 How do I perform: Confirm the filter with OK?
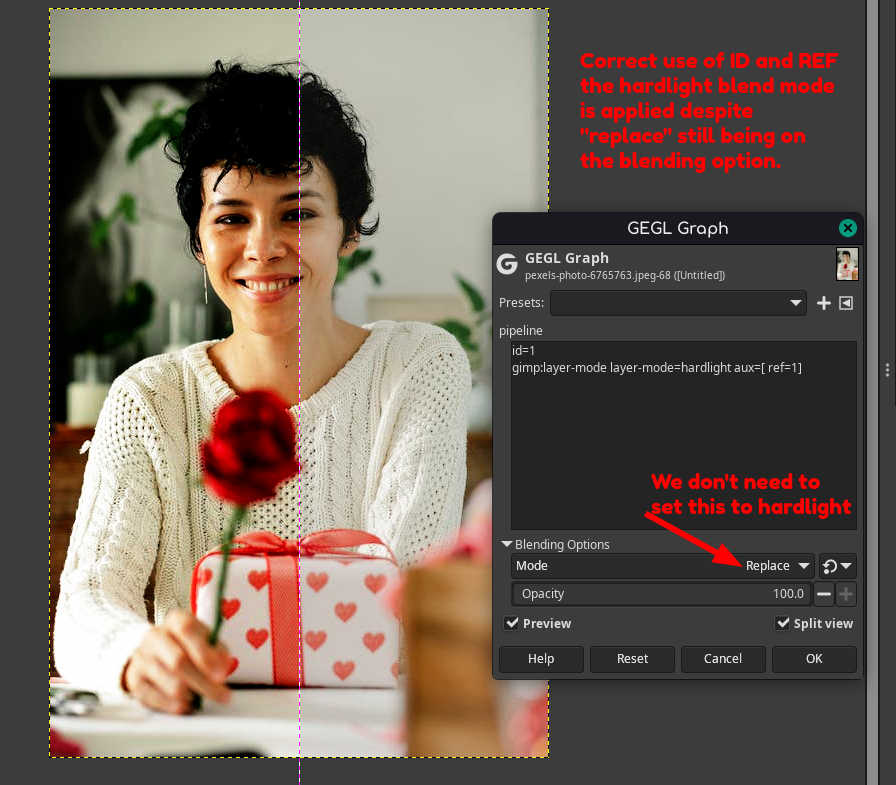[814, 659]
